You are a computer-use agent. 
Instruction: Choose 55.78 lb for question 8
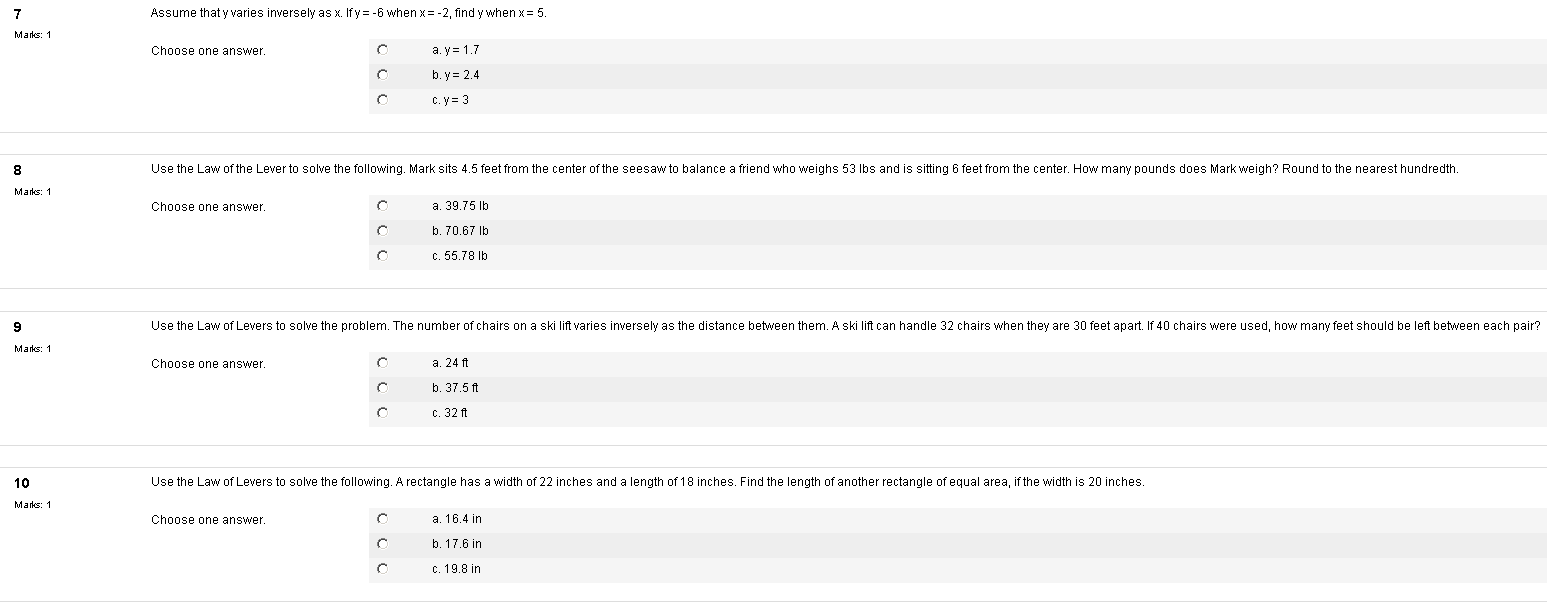point(381,255)
